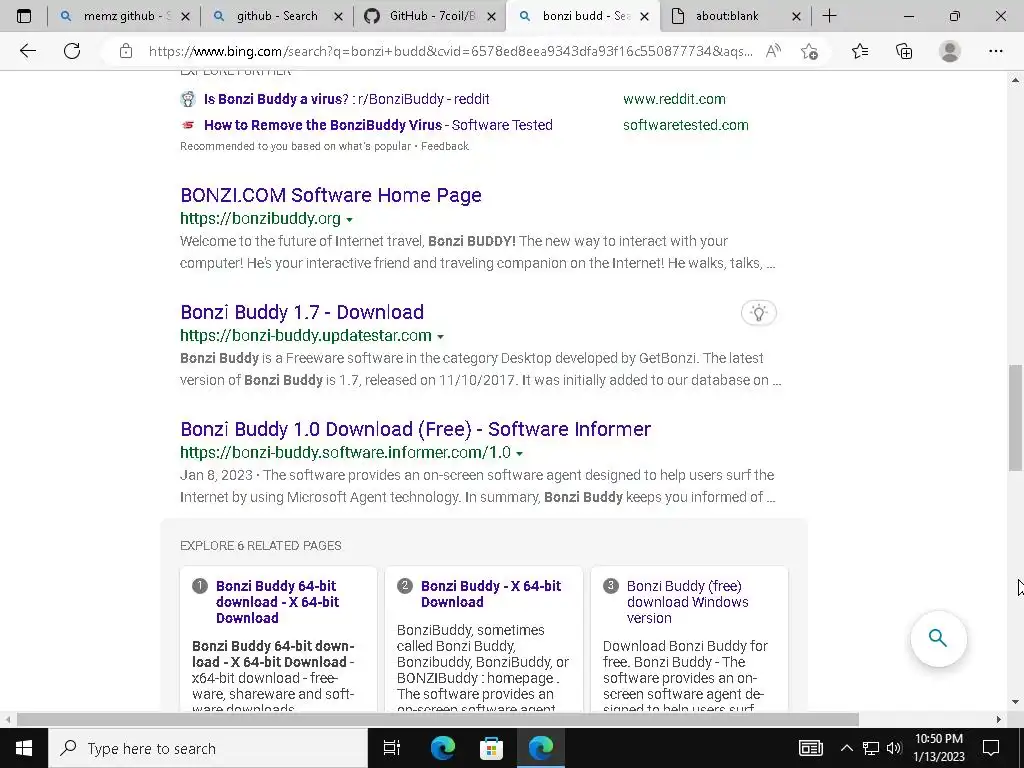Screen dimensions: 1024x768
Task: Open Microsoft Store on the taskbar
Action: click(491, 748)
